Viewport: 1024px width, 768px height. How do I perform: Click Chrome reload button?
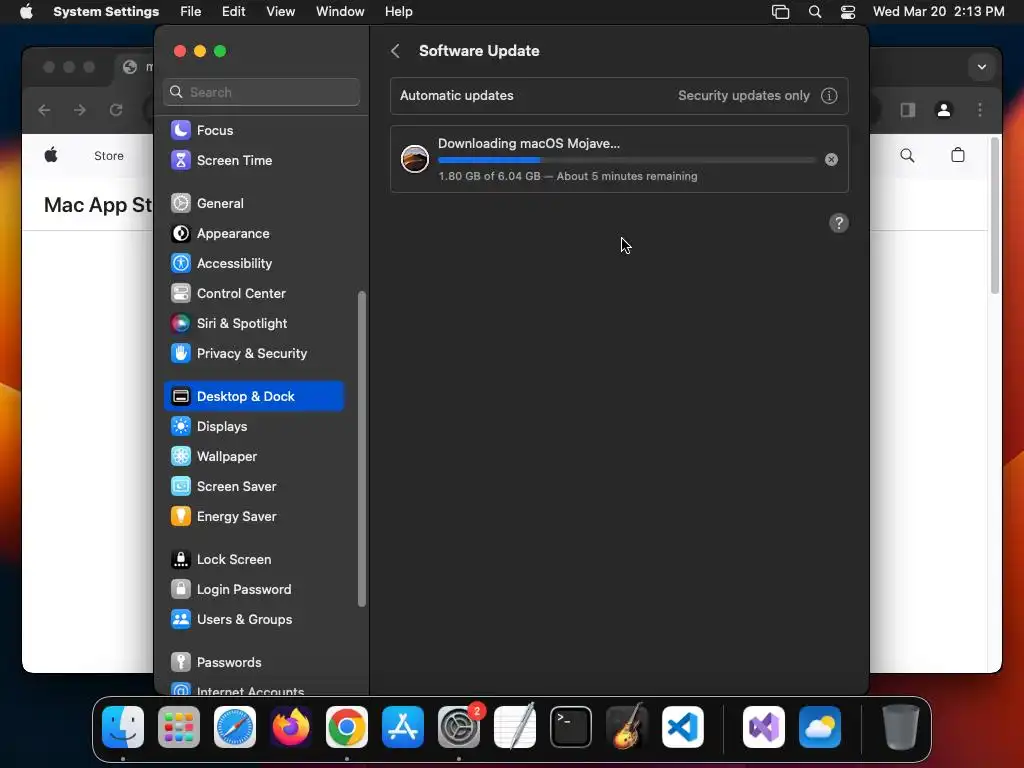pos(116,110)
